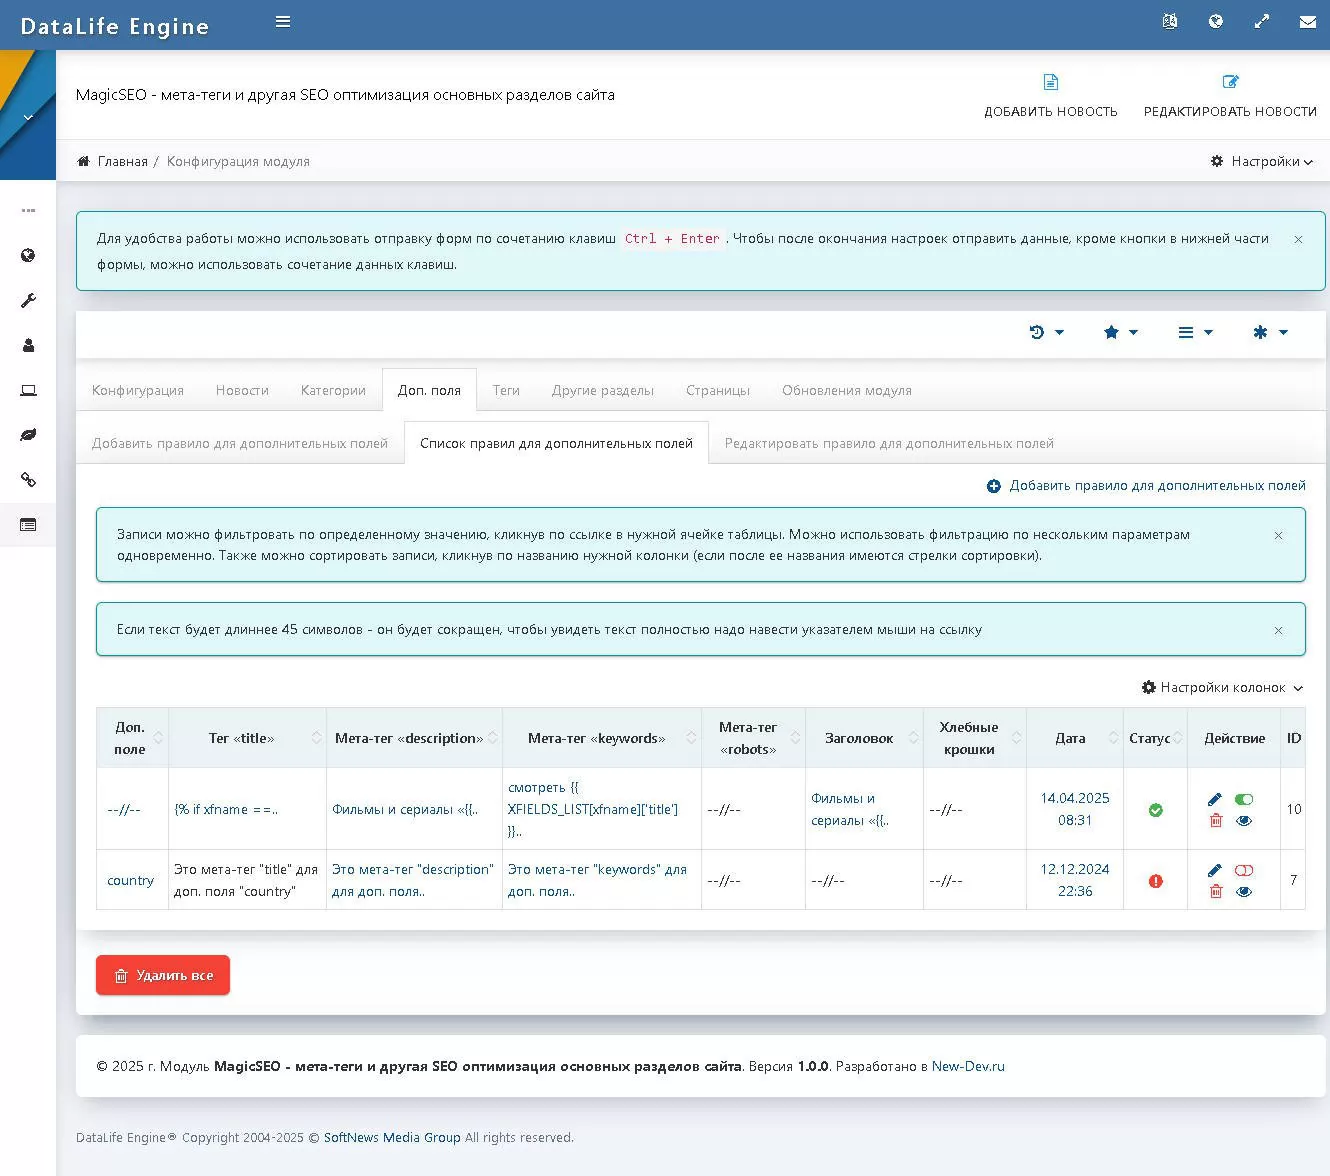Click the {% if xfname ==.. title cell

(226, 809)
